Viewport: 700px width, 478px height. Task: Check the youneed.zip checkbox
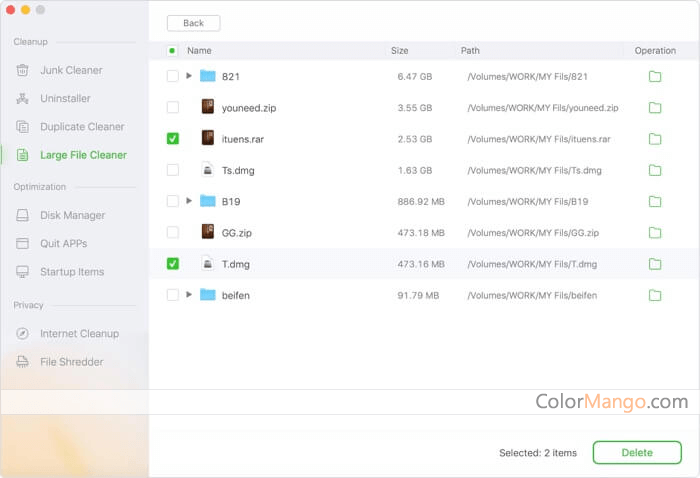pos(173,107)
